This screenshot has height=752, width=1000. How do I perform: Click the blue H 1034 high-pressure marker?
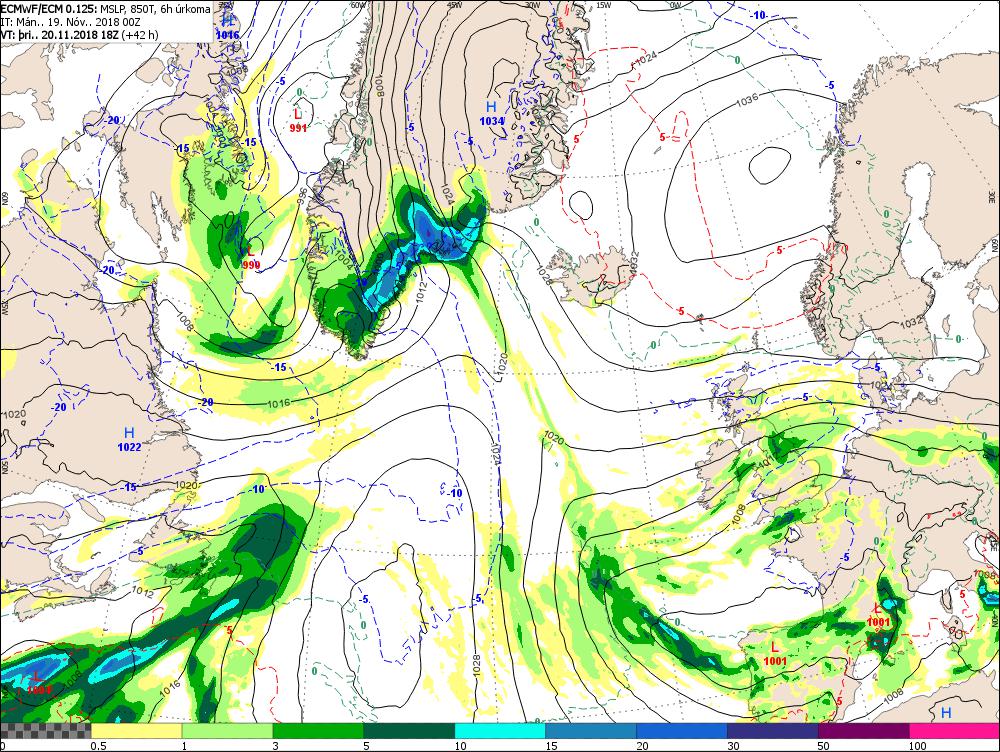[492, 114]
